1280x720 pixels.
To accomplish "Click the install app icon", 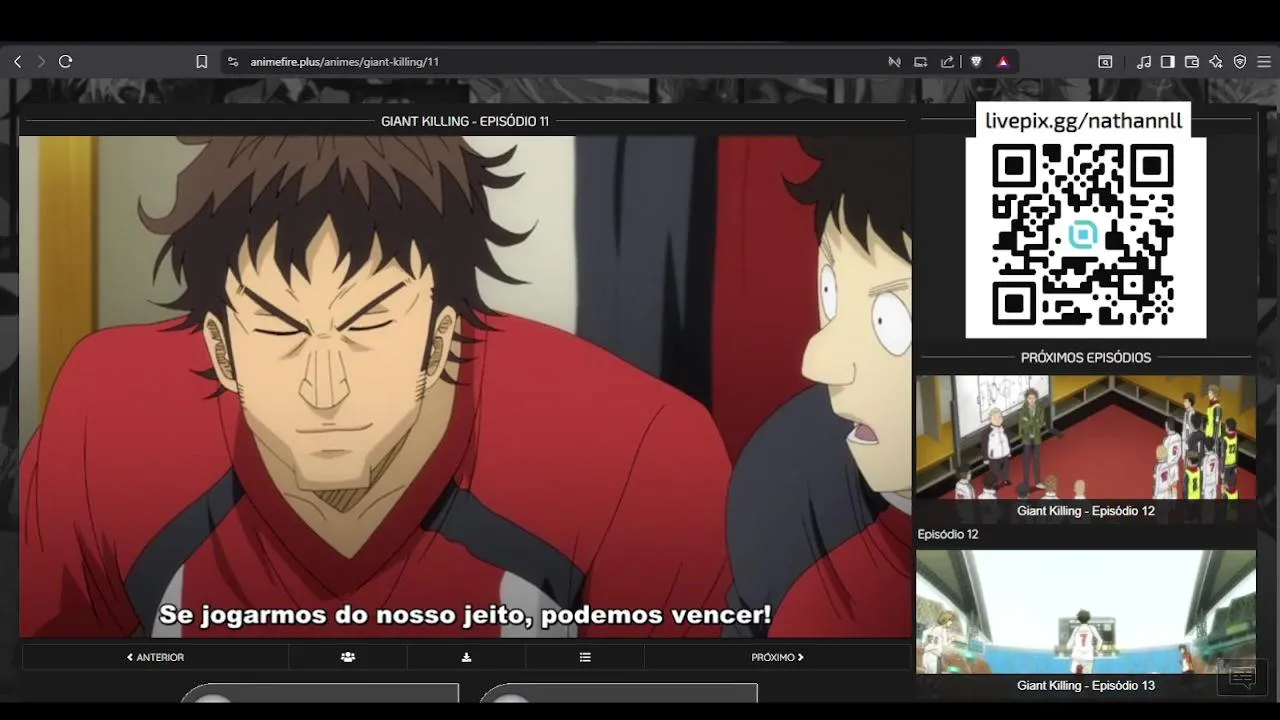I will tap(921, 62).
